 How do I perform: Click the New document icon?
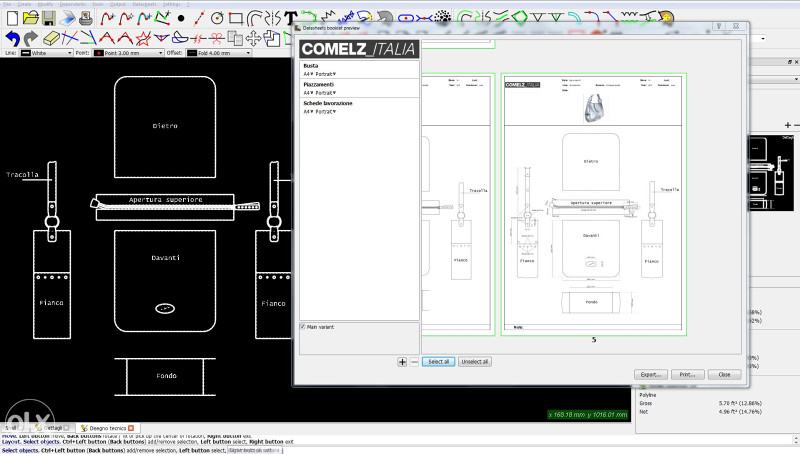pyautogui.click(x=12, y=18)
